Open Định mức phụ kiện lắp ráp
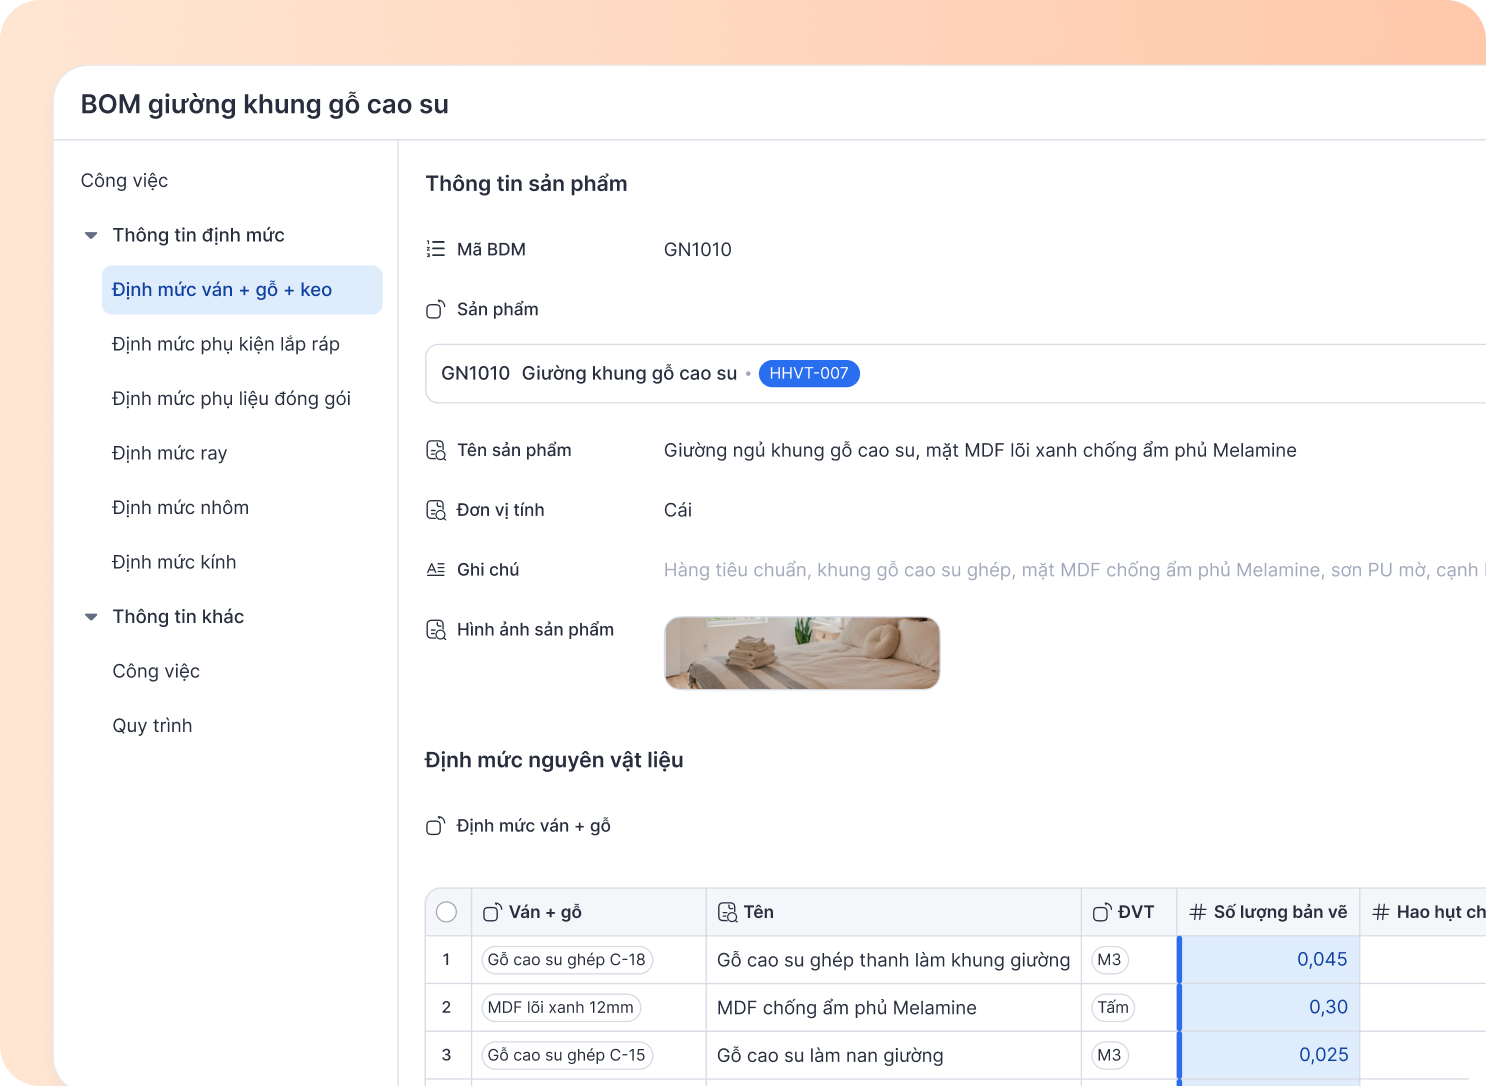Screen dimensions: 1486x1086 point(226,344)
